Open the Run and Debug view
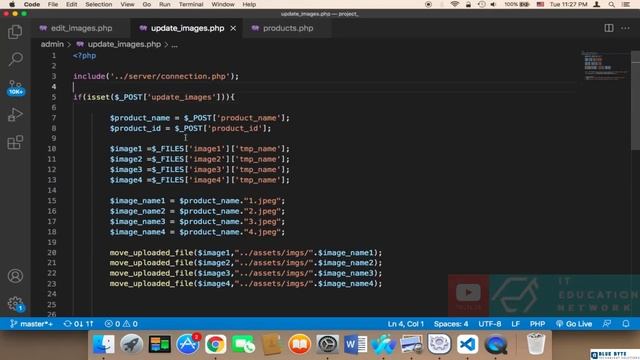 [x=15, y=115]
